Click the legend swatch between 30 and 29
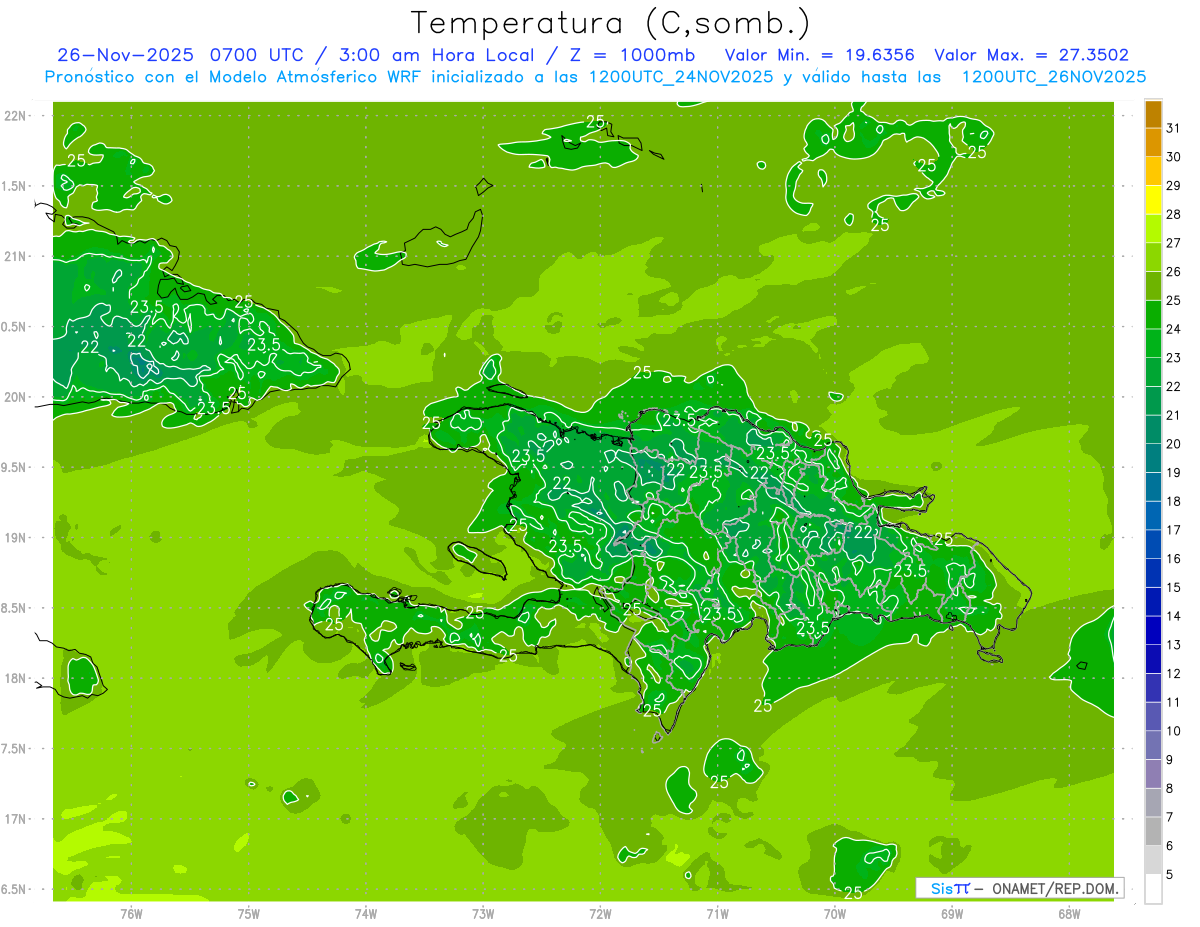Viewport: 1200px width, 927px height. tap(1153, 171)
